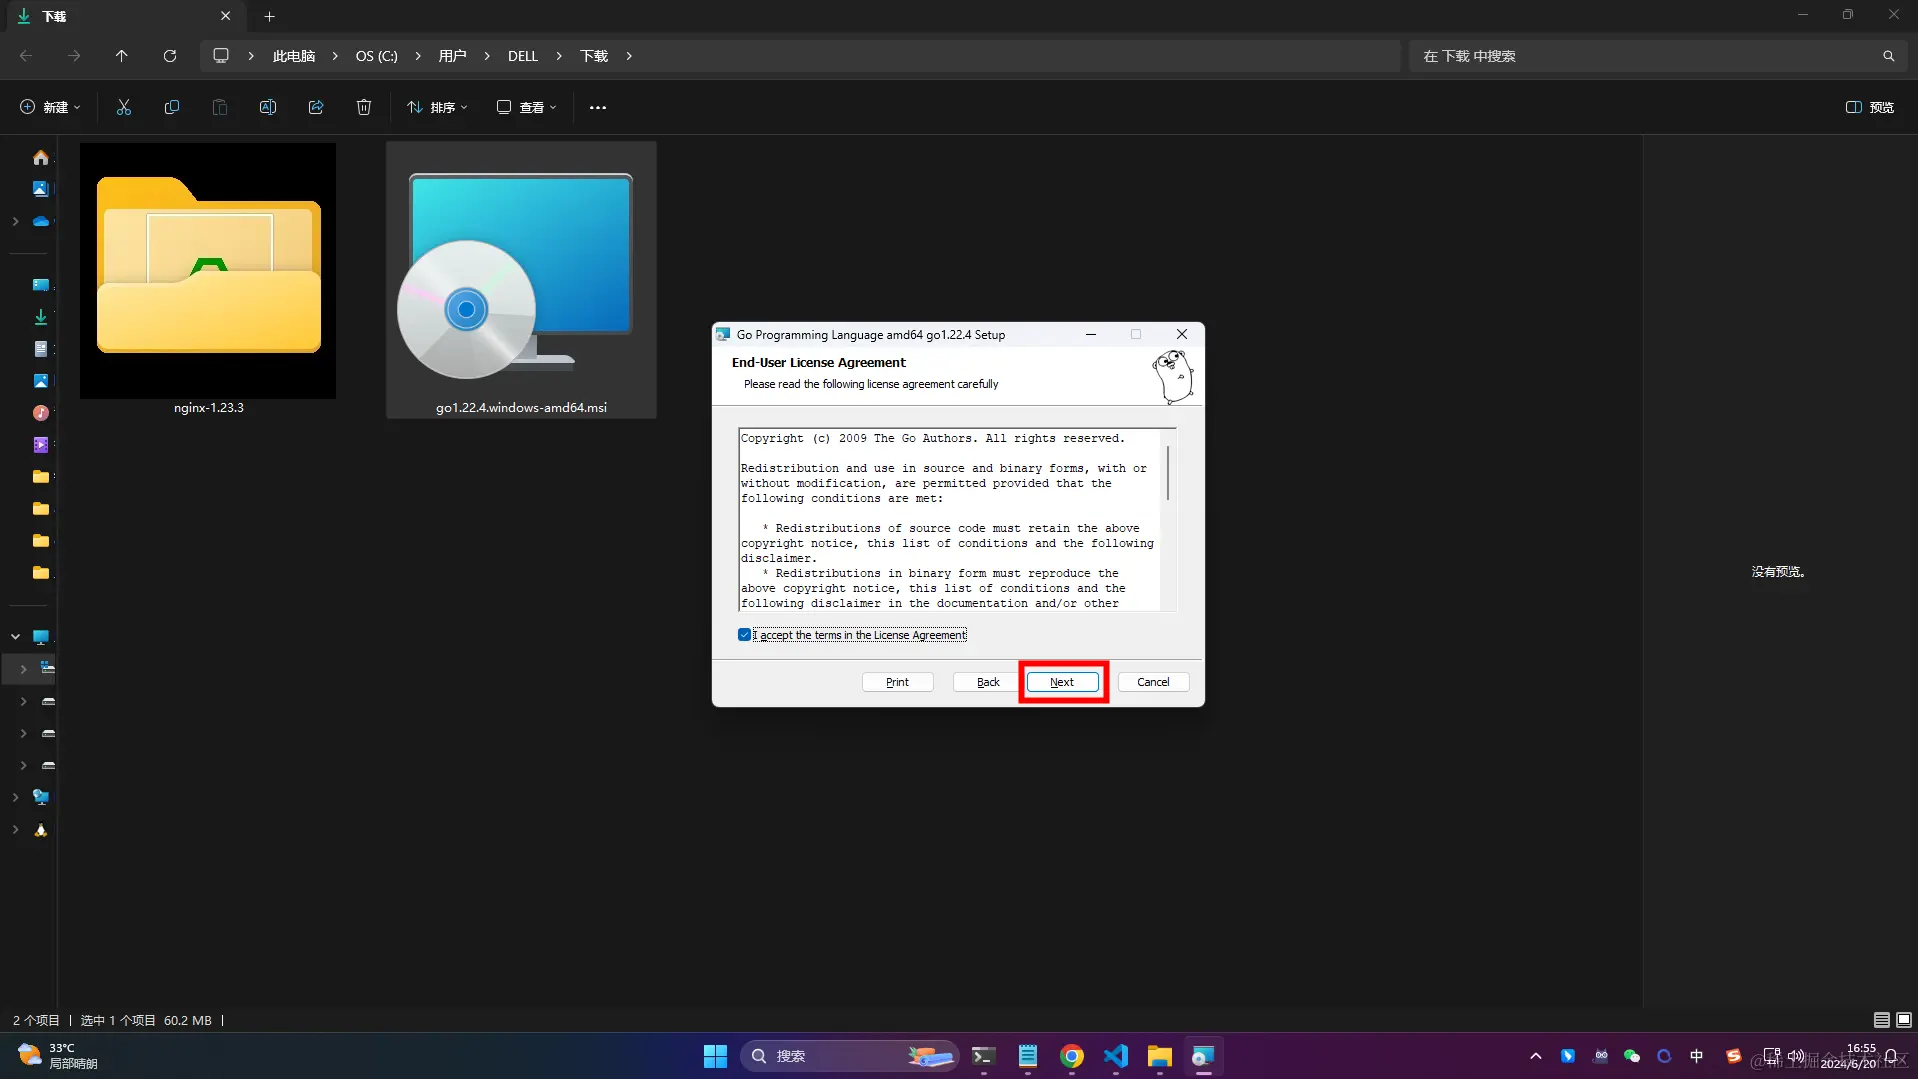The width and height of the screenshot is (1918, 1079).
Task: Switch to the details list view in status bar
Action: coord(1881,1020)
